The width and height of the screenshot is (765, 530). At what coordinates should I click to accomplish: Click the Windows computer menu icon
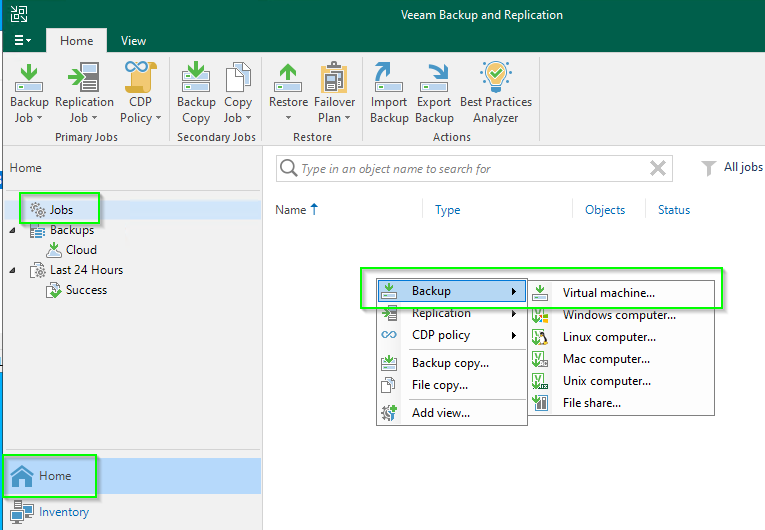[x=540, y=315]
